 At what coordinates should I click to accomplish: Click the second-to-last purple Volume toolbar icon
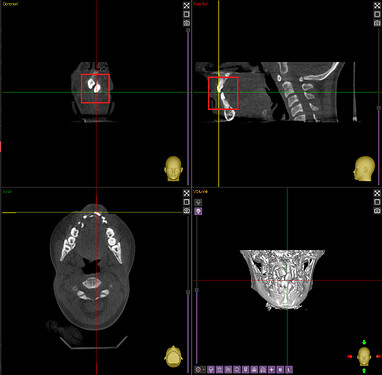(280, 369)
